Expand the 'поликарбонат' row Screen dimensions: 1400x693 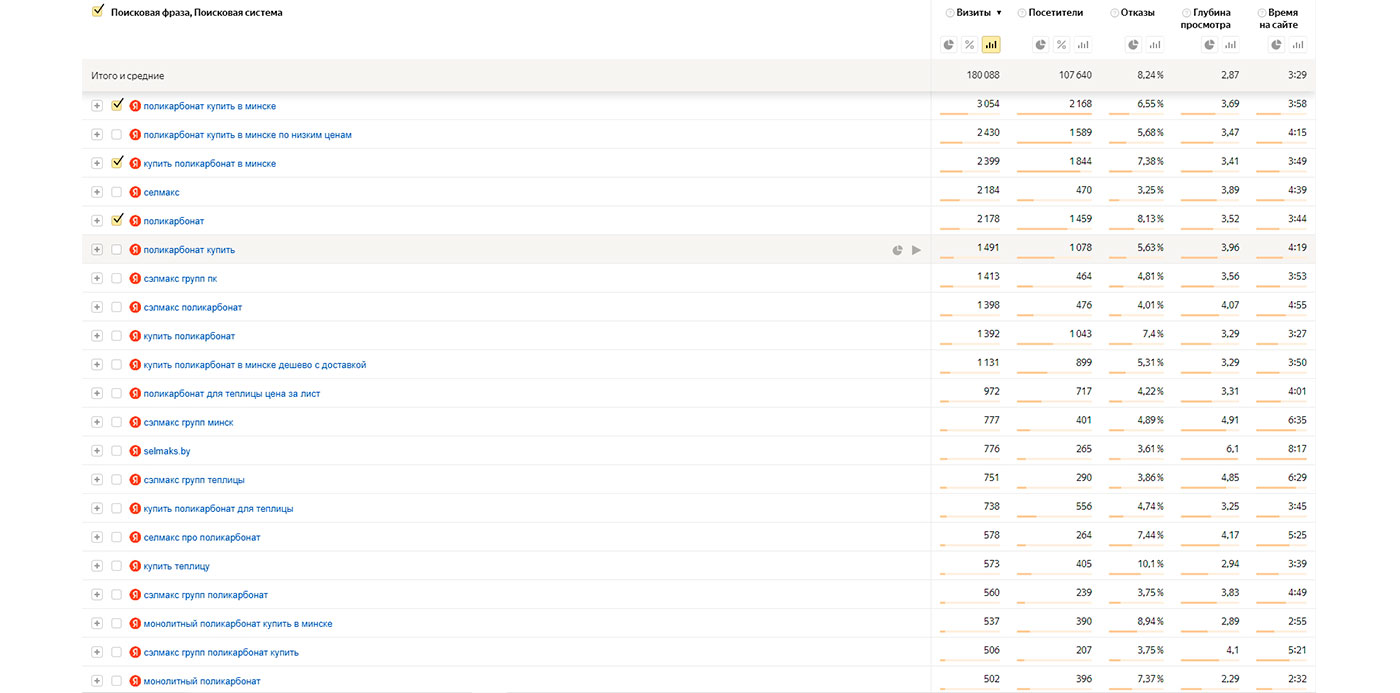click(97, 221)
